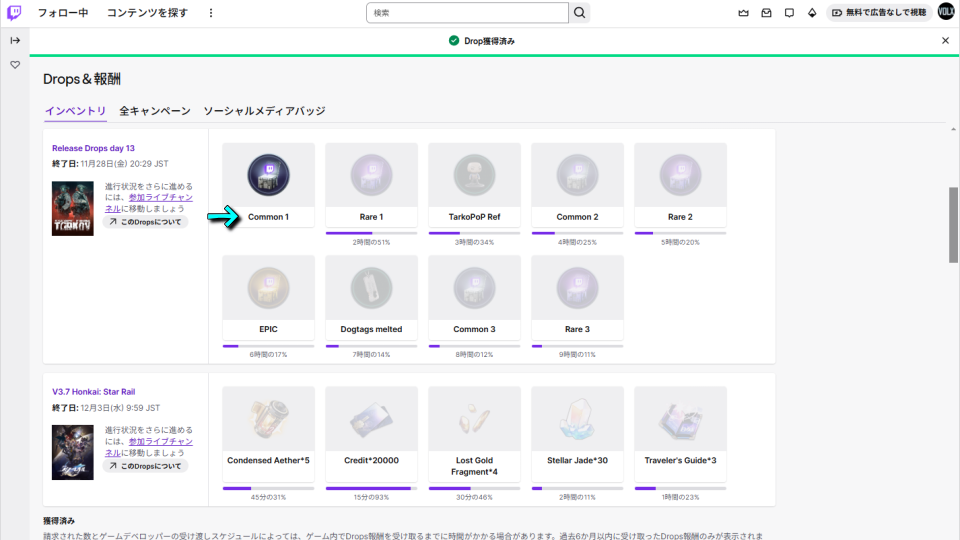Open the Bits purchase icon
The height and width of the screenshot is (540, 960).
[x=812, y=13]
